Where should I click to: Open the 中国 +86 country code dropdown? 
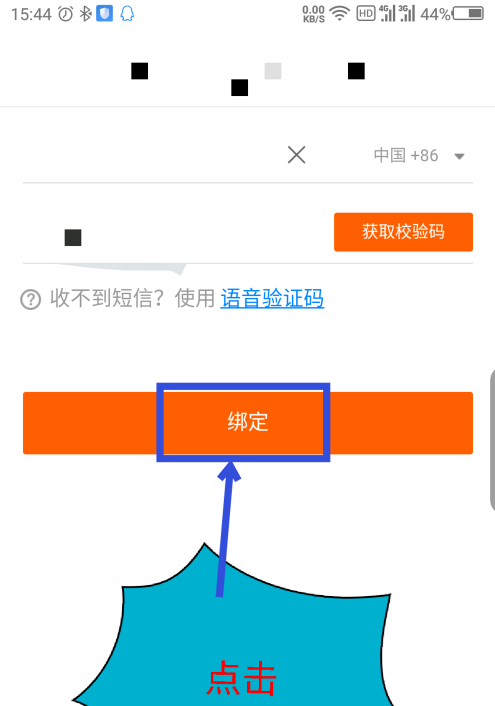[419, 156]
